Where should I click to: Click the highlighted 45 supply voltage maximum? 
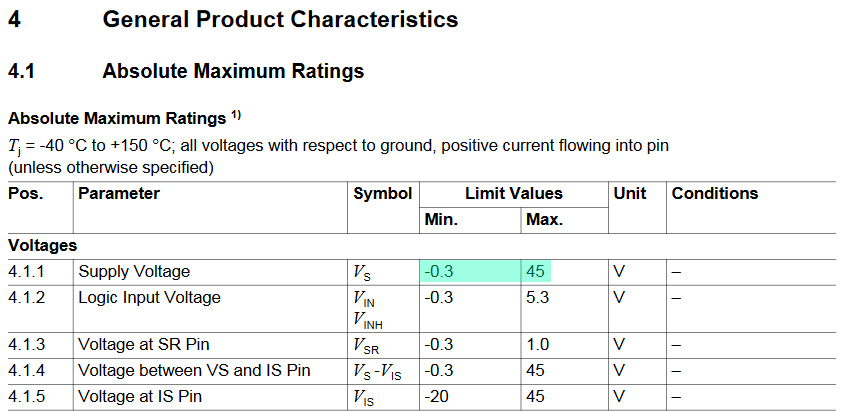point(536,271)
